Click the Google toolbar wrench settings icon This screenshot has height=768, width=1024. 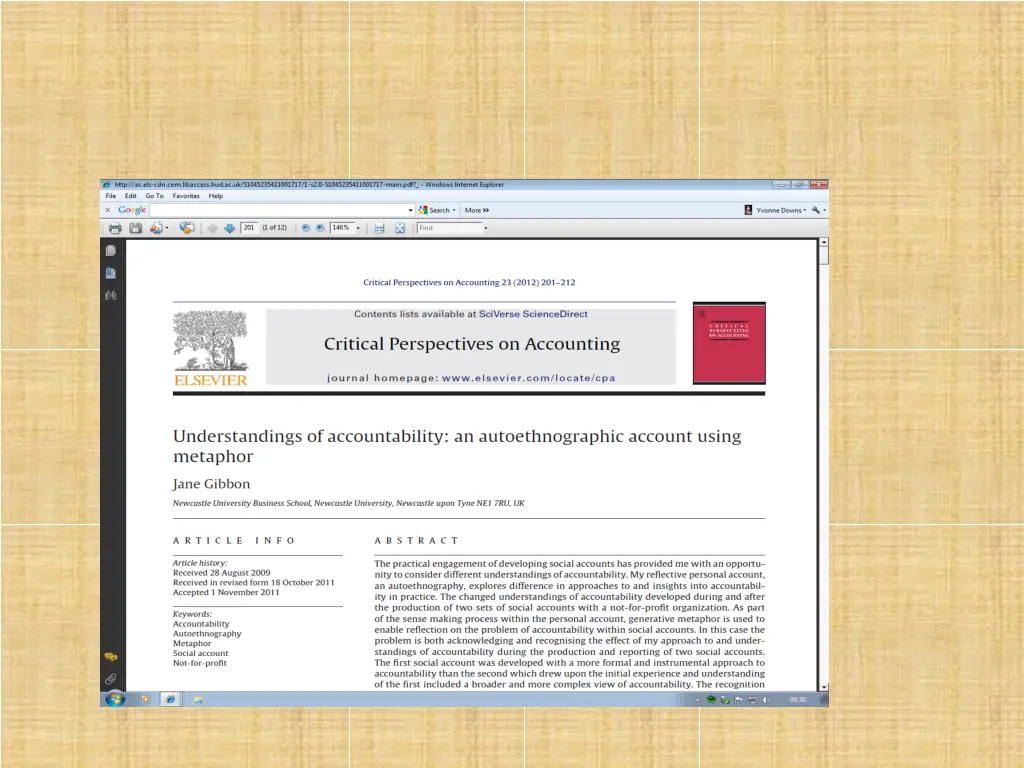click(816, 210)
